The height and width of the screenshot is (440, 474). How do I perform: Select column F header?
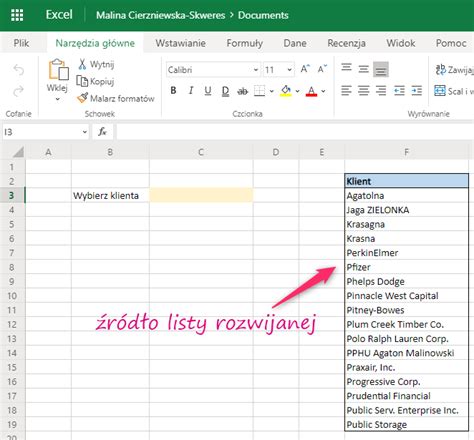[x=406, y=152]
